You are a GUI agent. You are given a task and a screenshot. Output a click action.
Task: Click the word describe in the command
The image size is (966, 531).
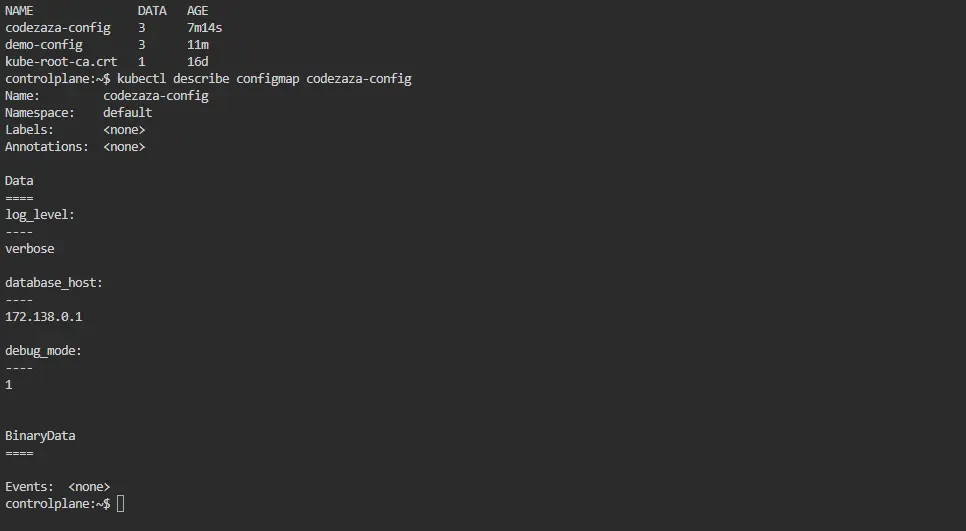(x=201, y=79)
